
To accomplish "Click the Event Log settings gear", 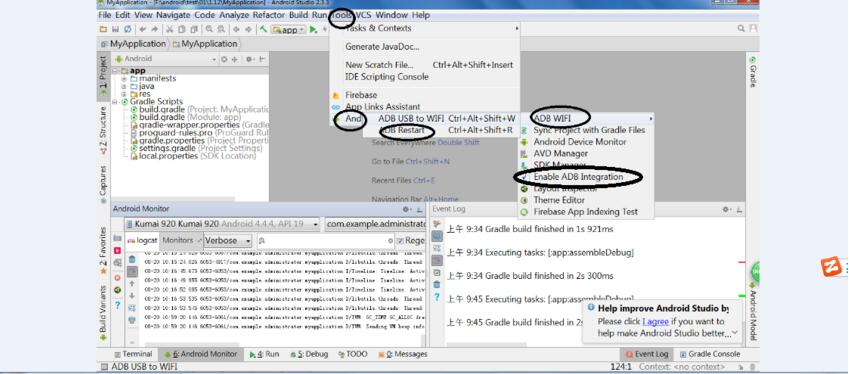I will pyautogui.click(x=727, y=209).
